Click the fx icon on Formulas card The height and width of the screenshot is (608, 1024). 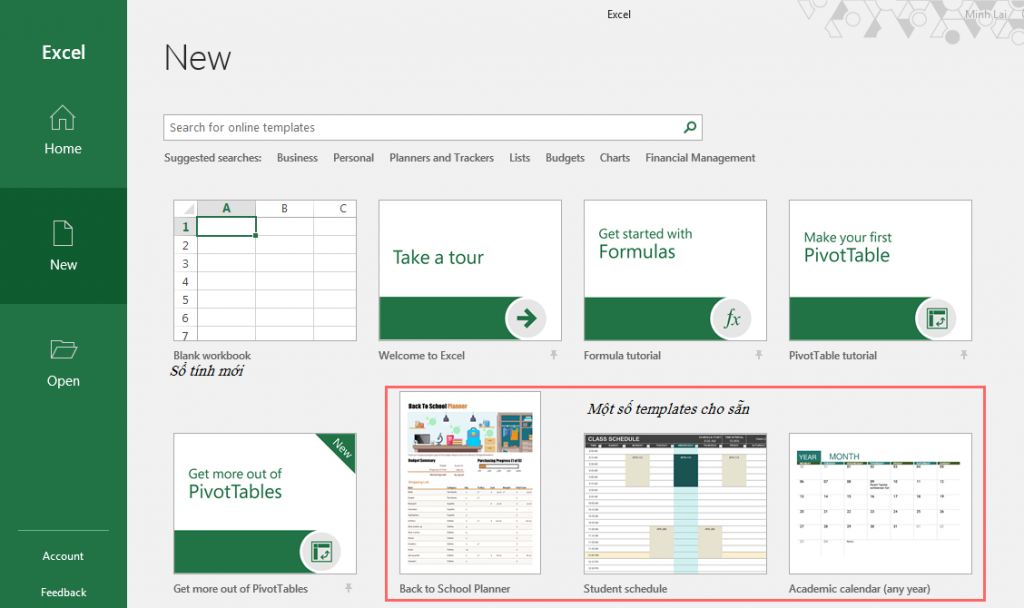point(731,318)
